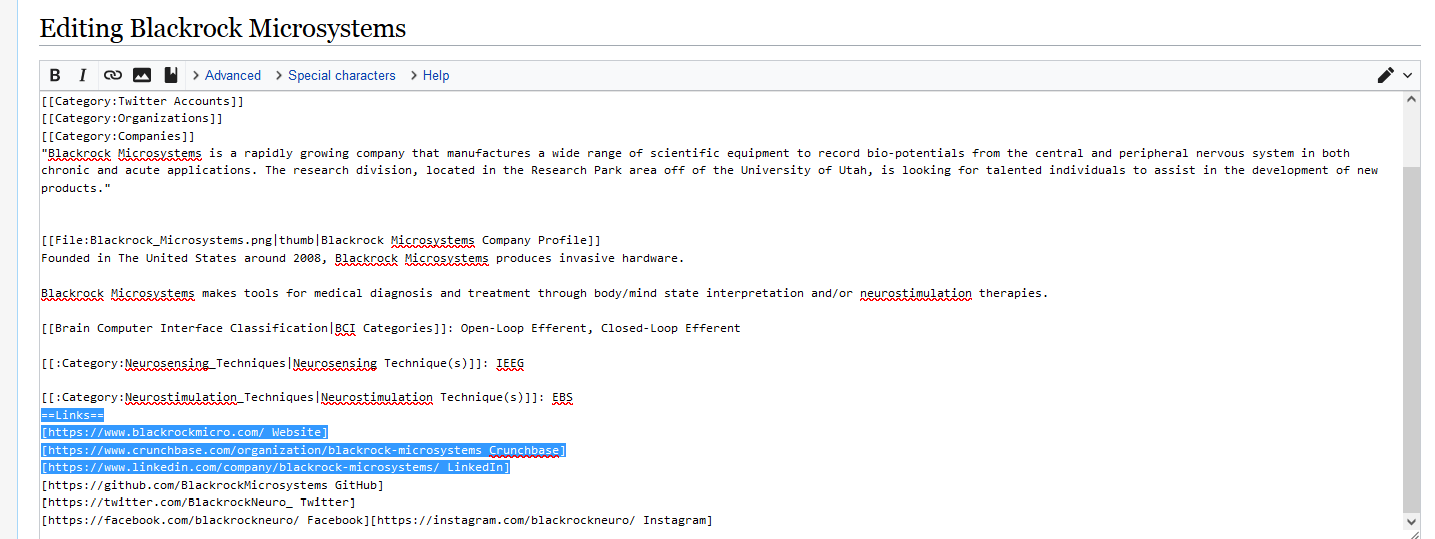Screen dimensions: 1435x539
Task: Click the resize handle of the text area
Action: click(1414, 535)
